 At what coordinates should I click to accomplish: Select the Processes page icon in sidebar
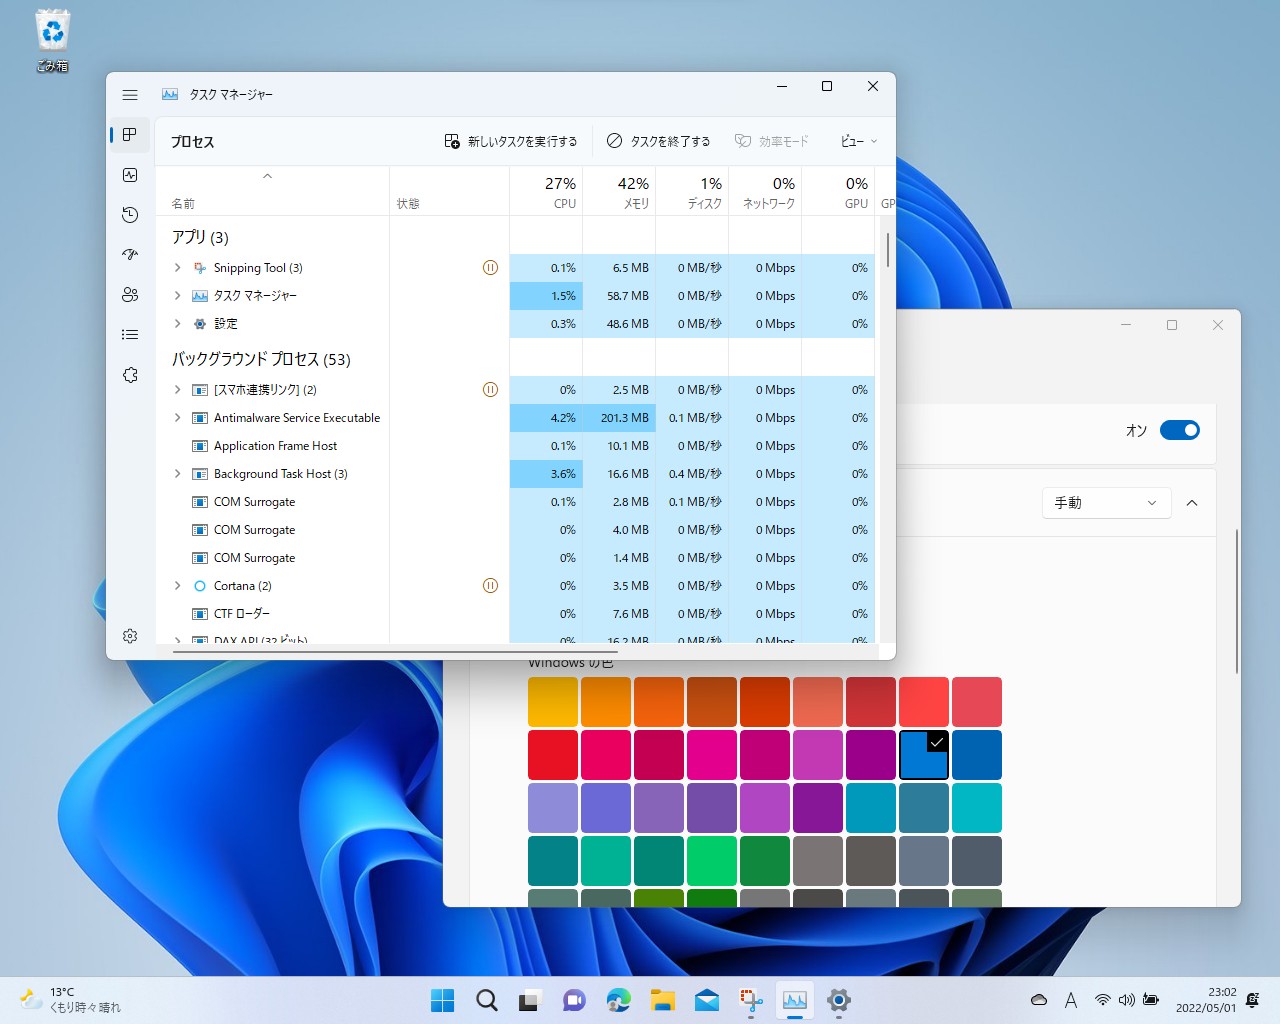(130, 135)
